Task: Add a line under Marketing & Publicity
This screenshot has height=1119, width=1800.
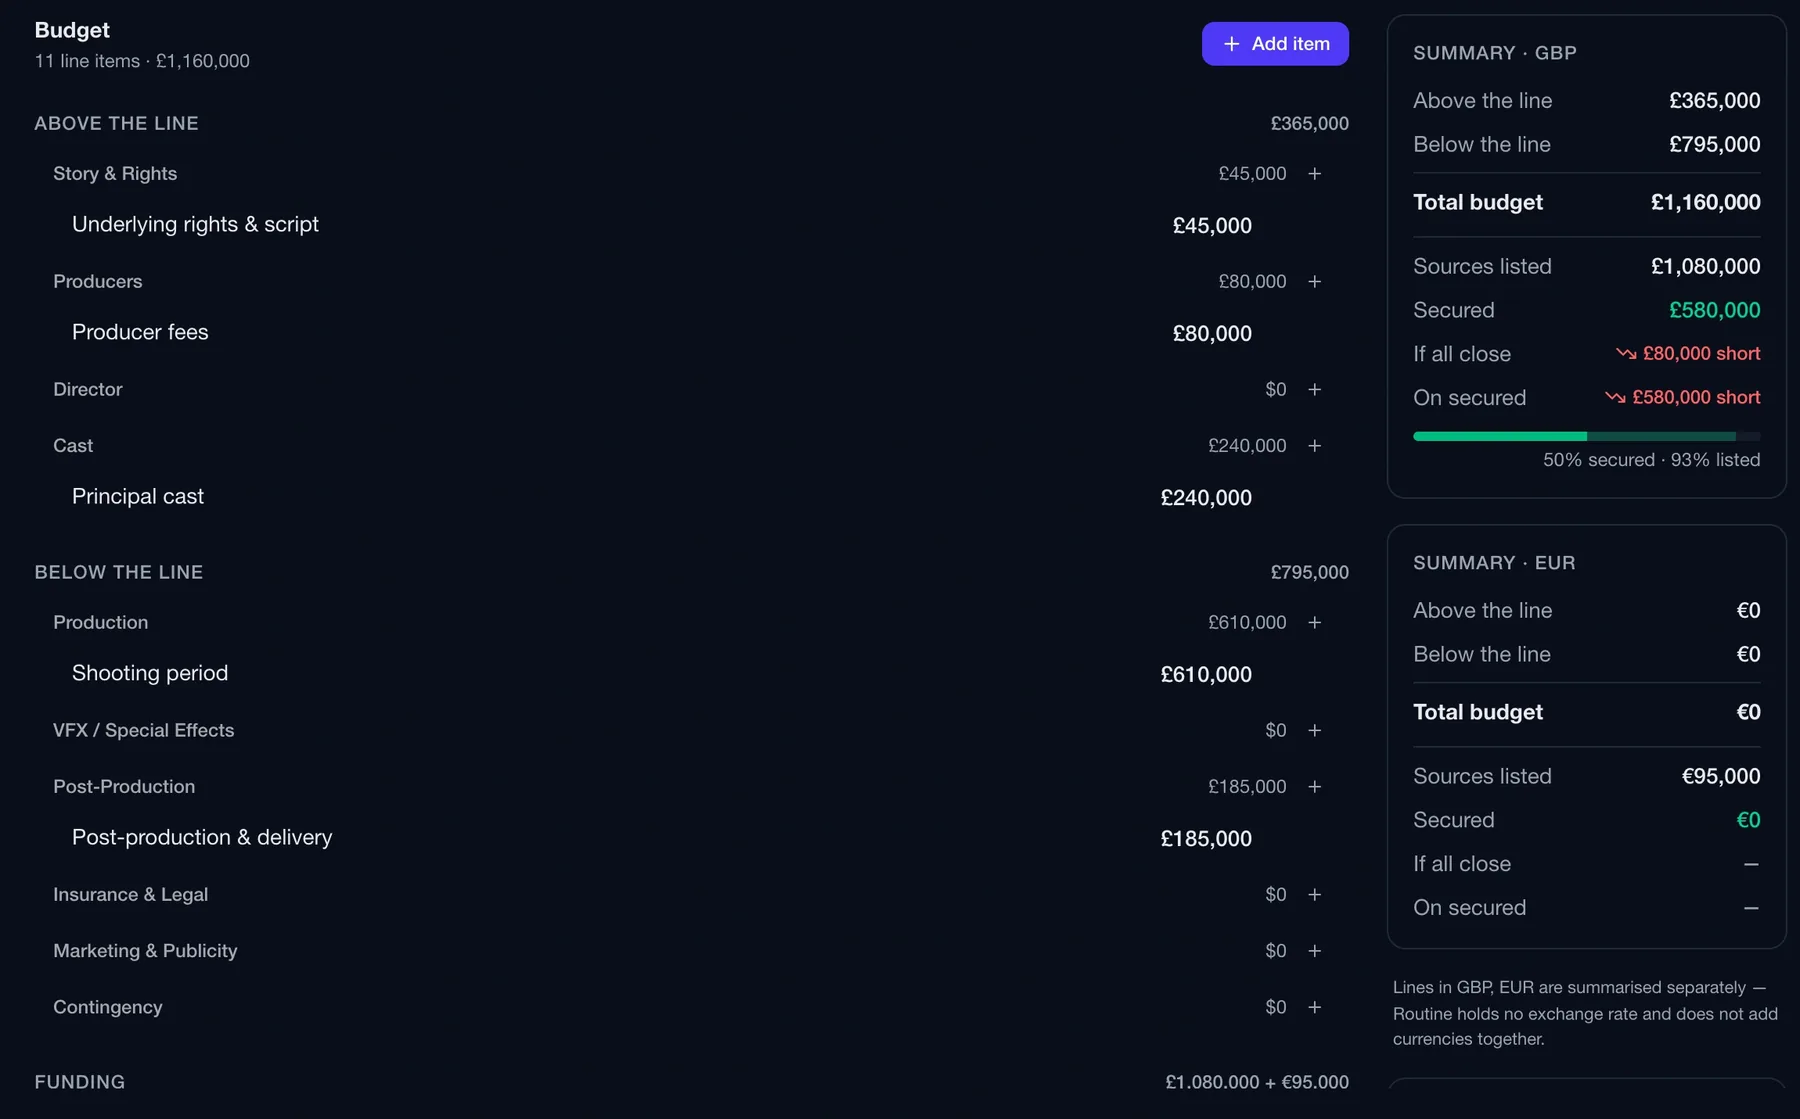Action: [x=1314, y=951]
